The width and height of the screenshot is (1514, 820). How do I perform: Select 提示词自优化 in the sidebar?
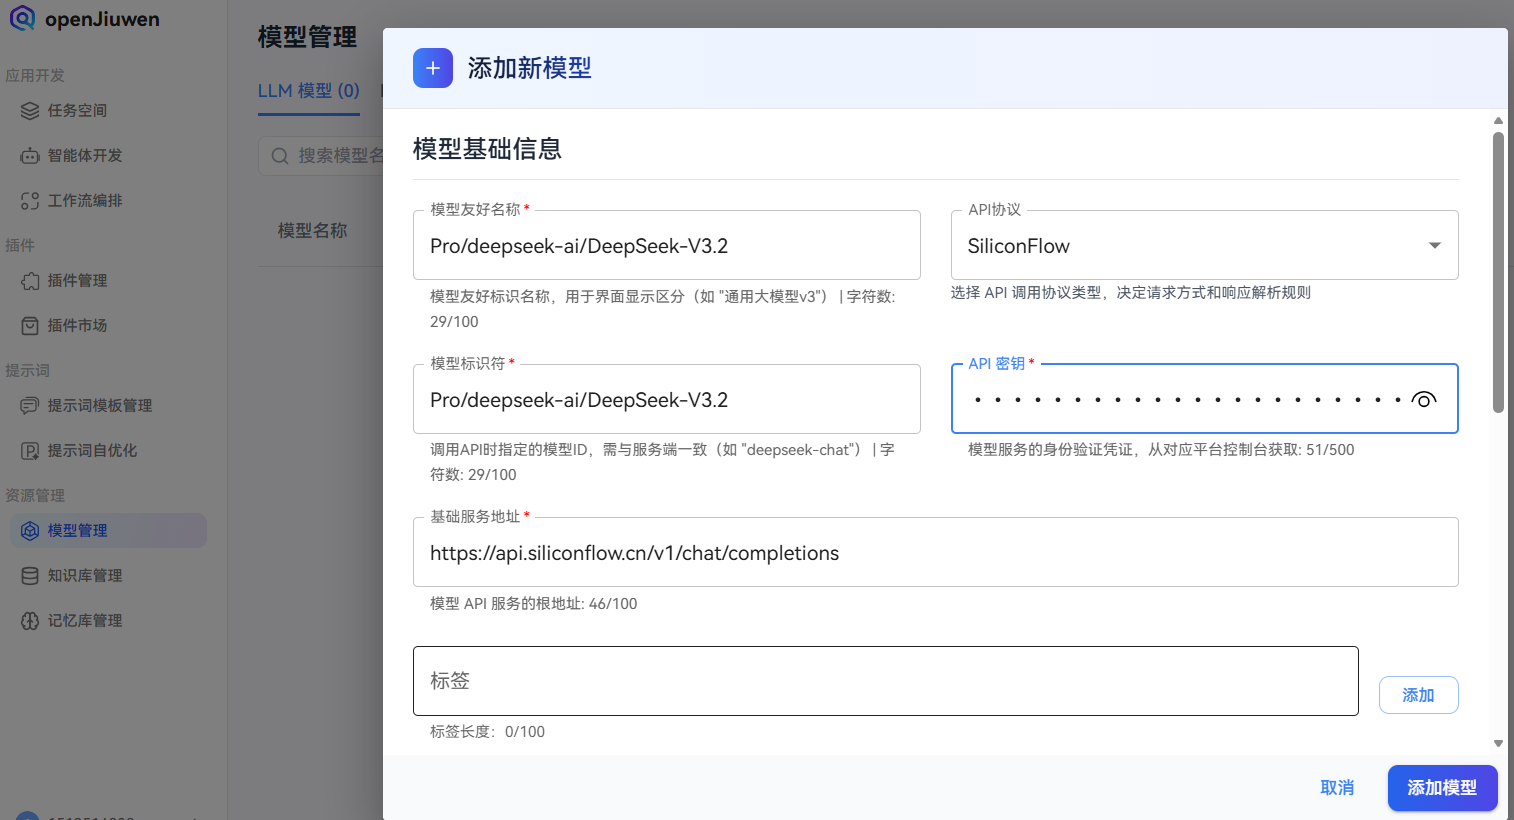[93, 450]
